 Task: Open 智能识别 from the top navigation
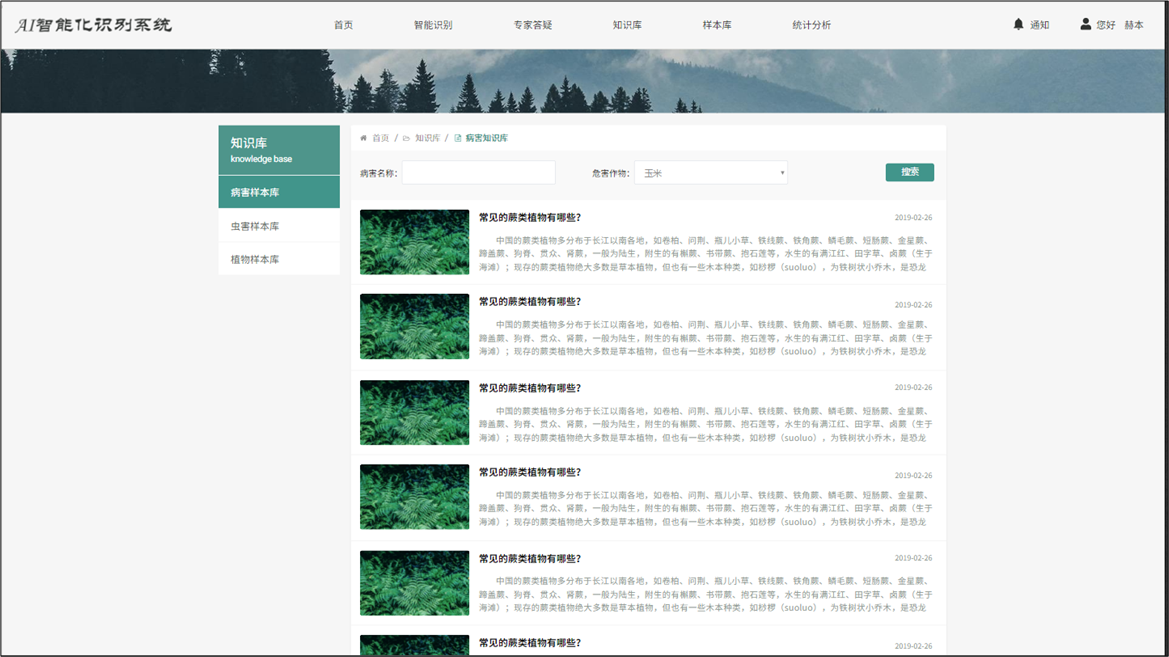(x=433, y=25)
